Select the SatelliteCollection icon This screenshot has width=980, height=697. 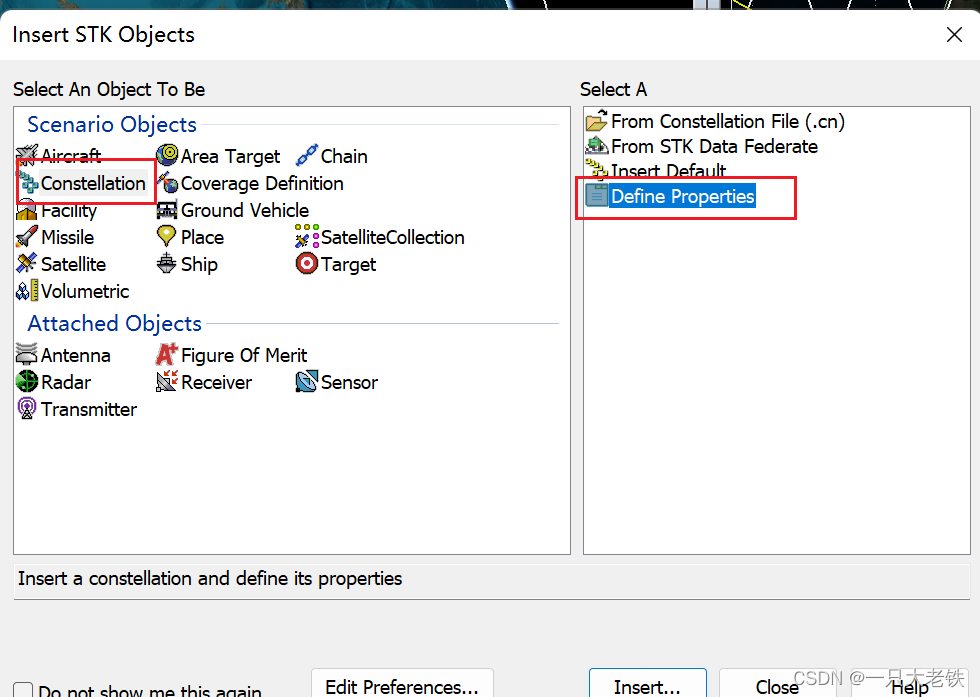pyautogui.click(x=307, y=237)
